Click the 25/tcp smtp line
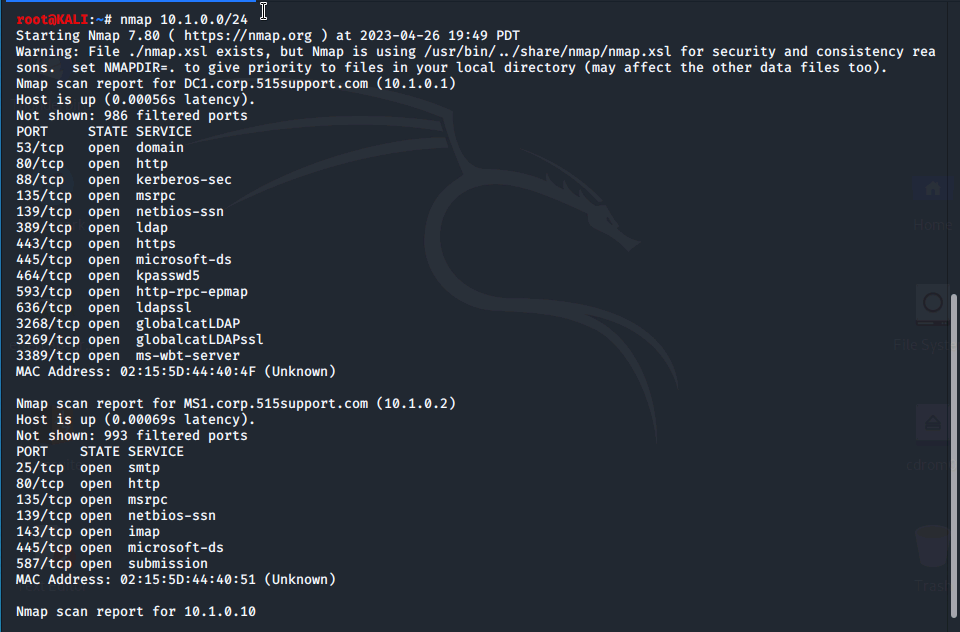960x632 pixels. tap(88, 468)
